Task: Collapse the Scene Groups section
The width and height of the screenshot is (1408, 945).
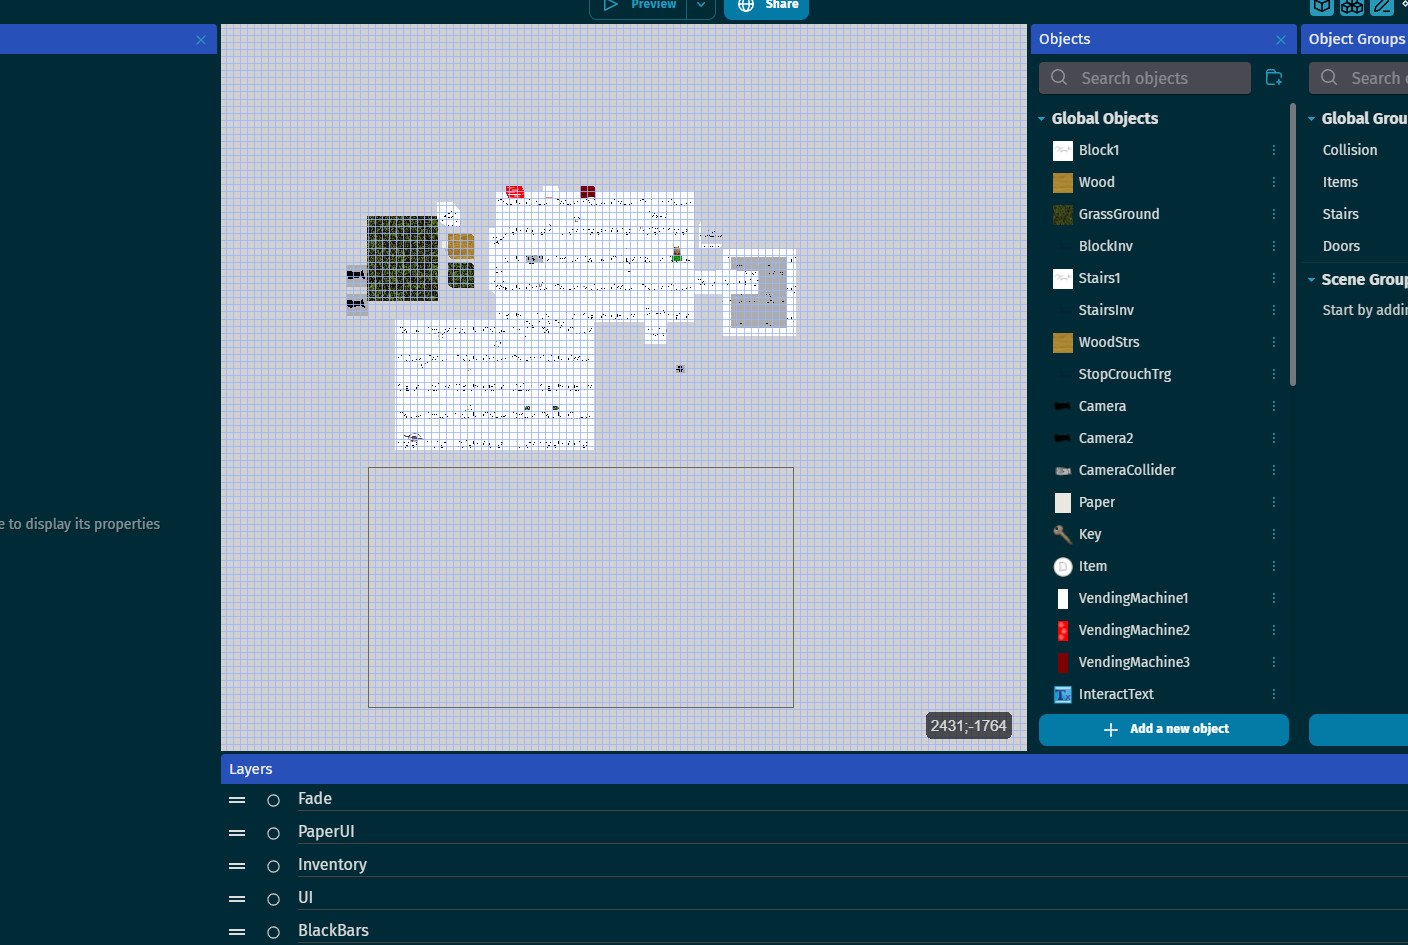Action: 1312,279
